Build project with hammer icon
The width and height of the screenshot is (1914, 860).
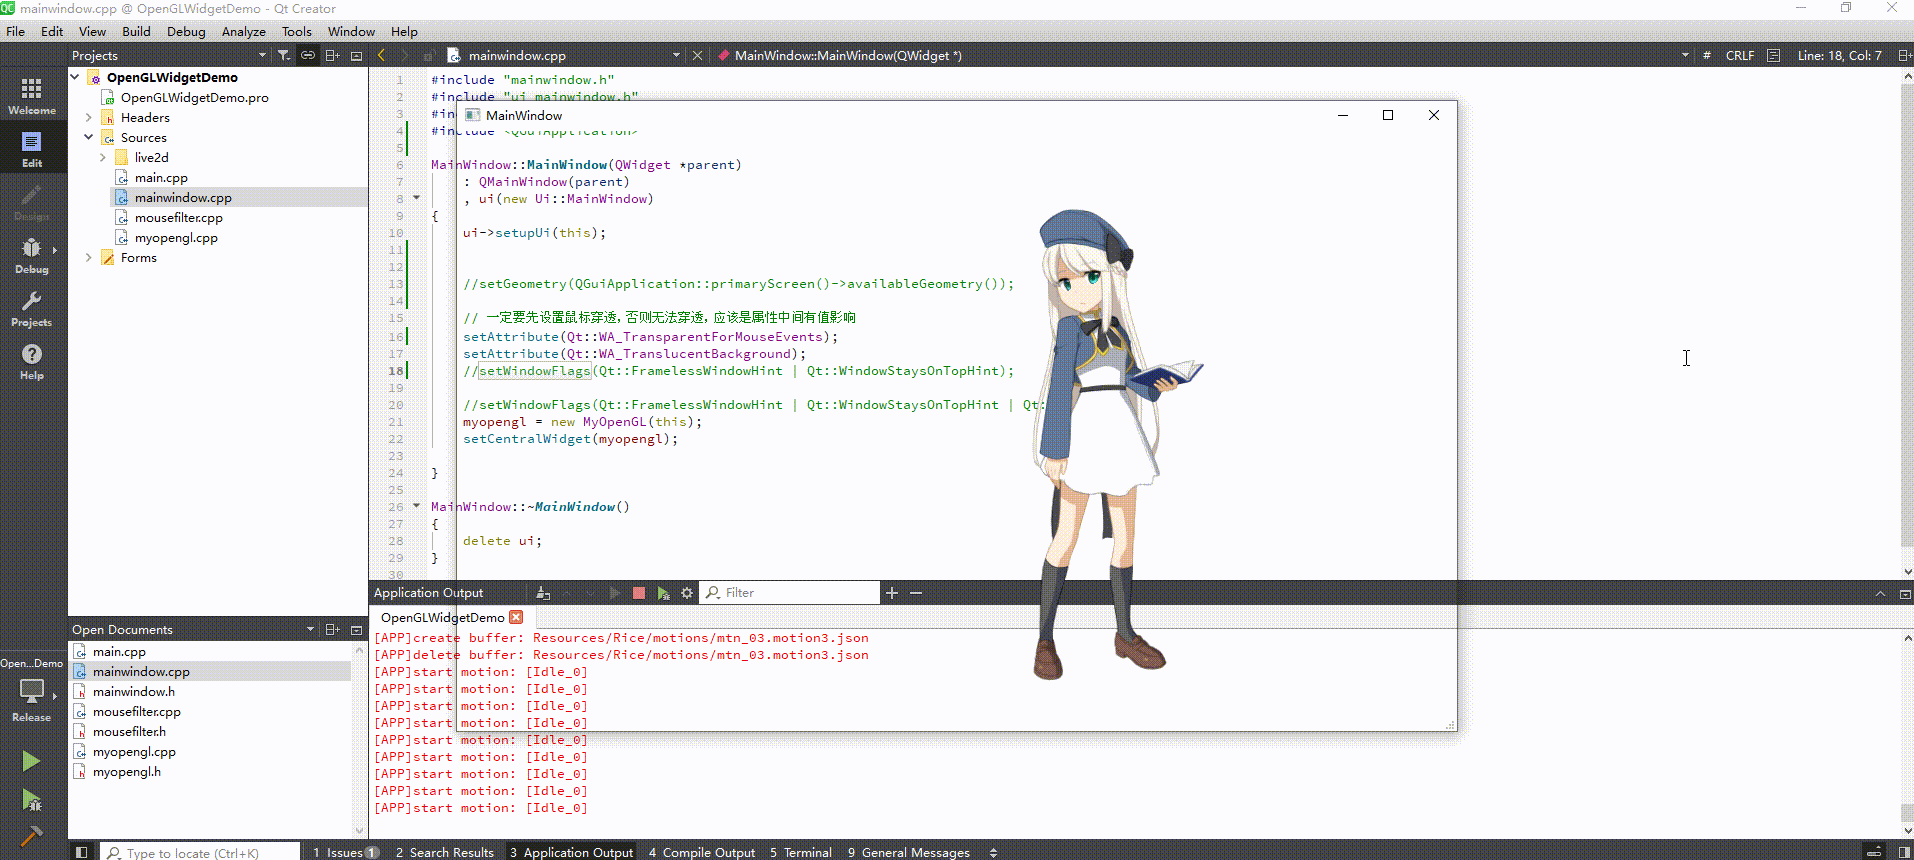point(31,835)
